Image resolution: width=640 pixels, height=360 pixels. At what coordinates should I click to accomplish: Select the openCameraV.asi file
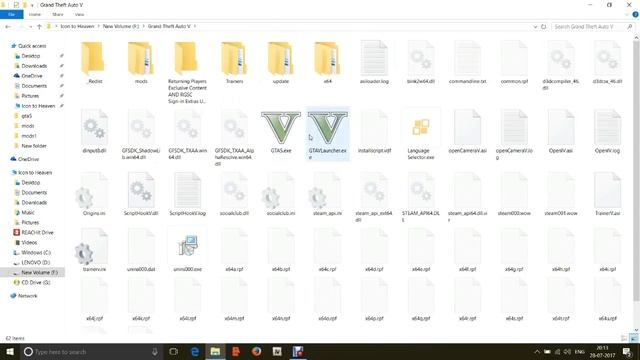467,127
